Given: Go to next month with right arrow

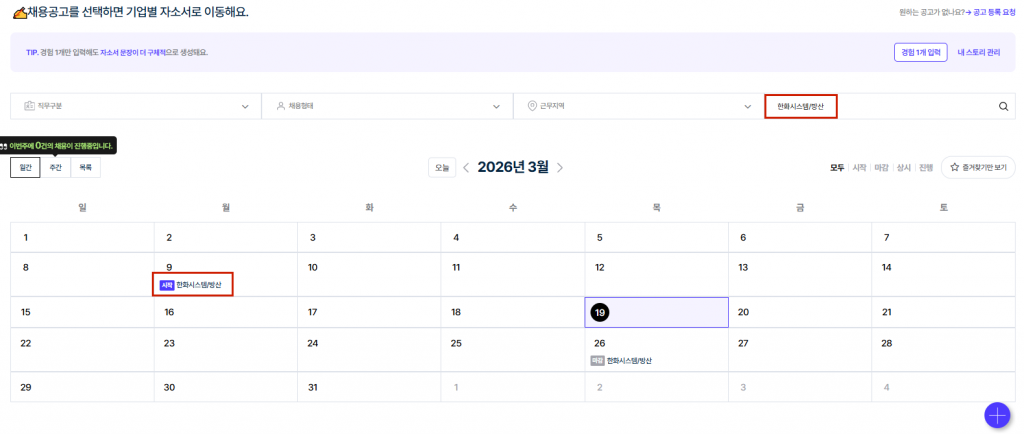Looking at the screenshot, I should pyautogui.click(x=560, y=168).
